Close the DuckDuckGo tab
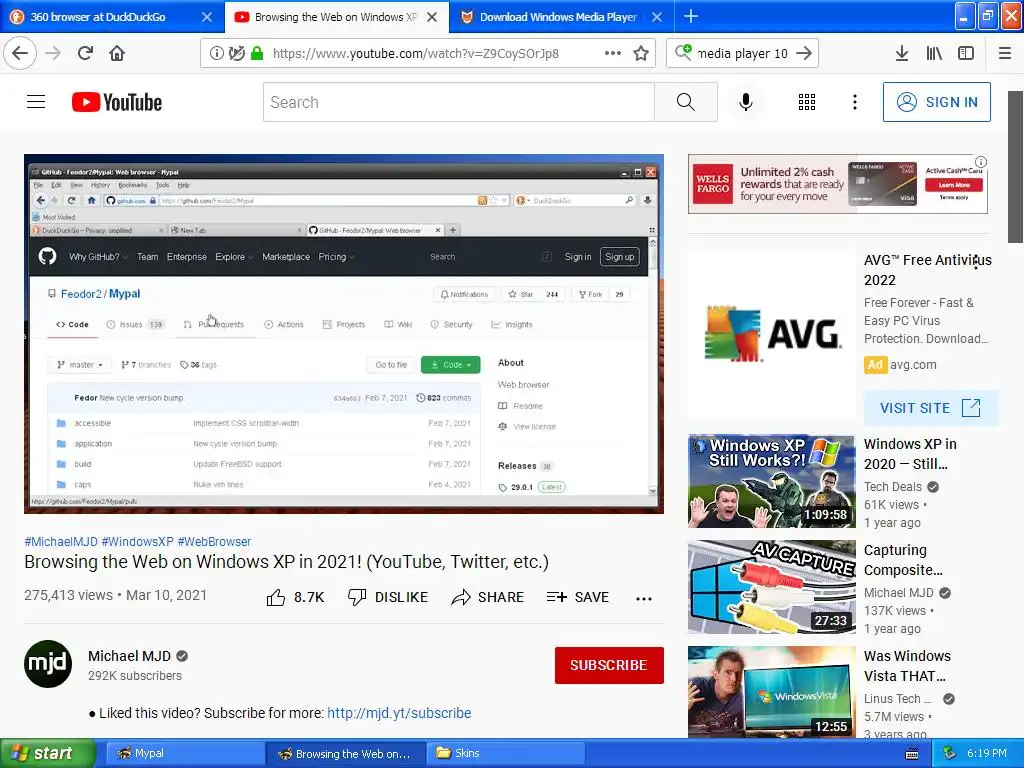The height and width of the screenshot is (768, 1024). point(206,17)
